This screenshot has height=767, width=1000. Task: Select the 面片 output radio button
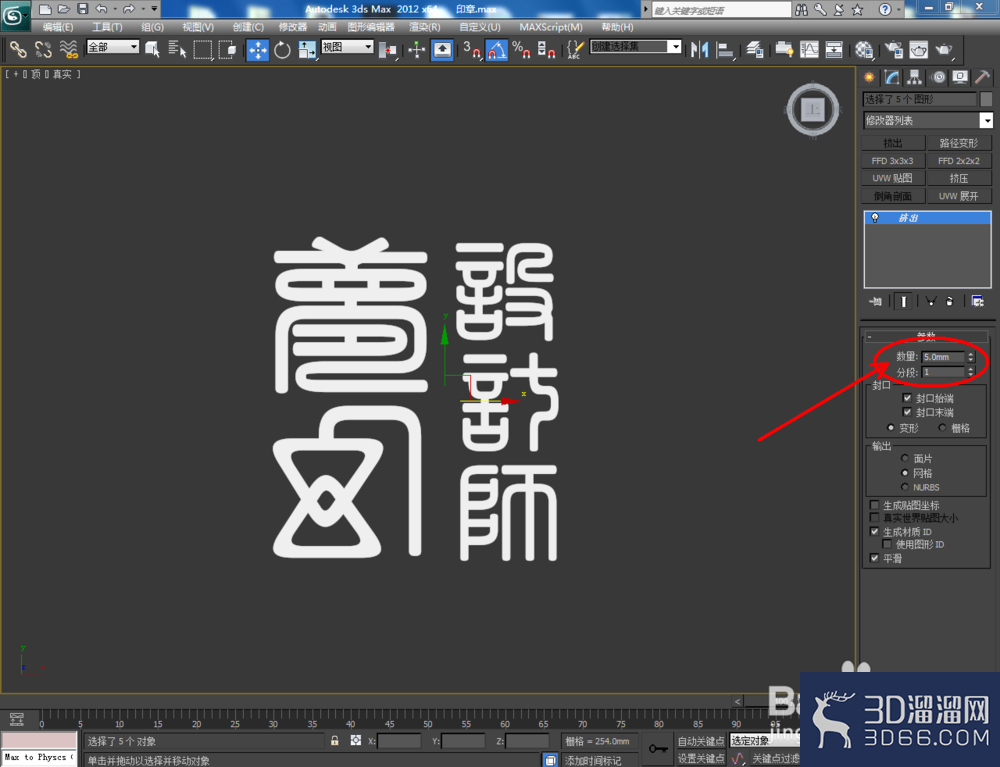(x=904, y=458)
